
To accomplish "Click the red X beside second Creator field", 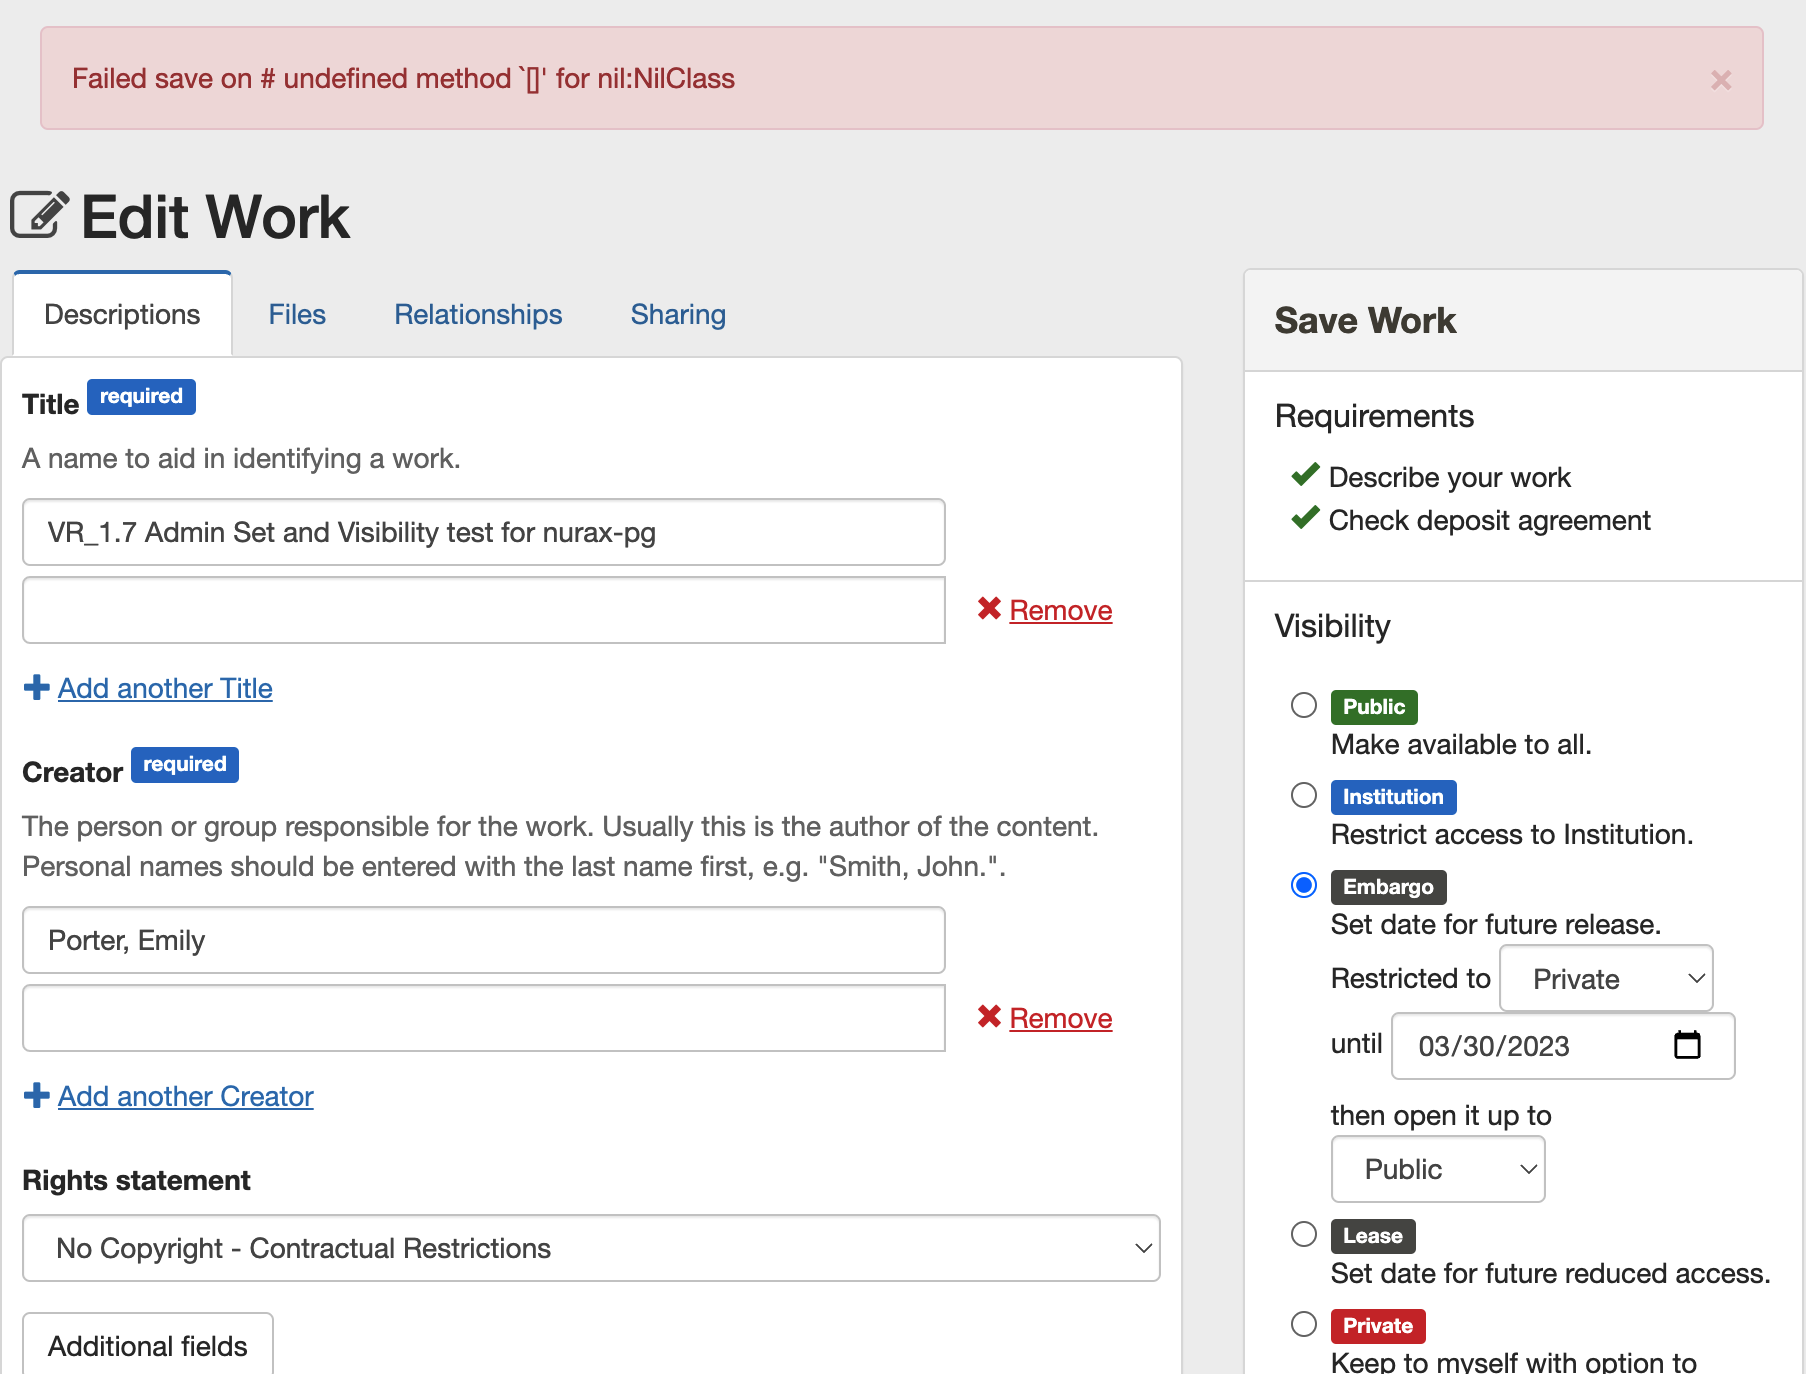I will click(989, 1016).
